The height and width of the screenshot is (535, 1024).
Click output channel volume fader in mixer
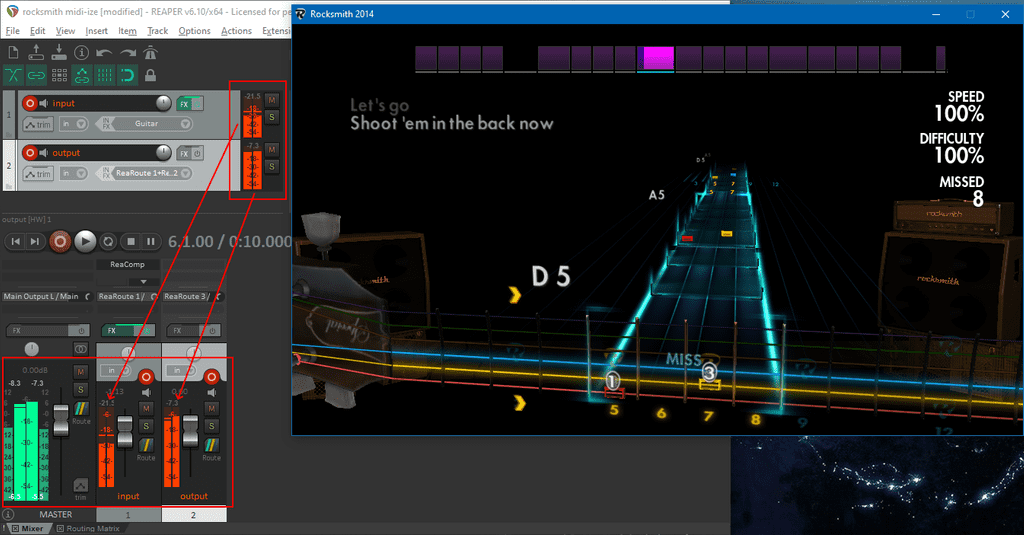pos(190,429)
